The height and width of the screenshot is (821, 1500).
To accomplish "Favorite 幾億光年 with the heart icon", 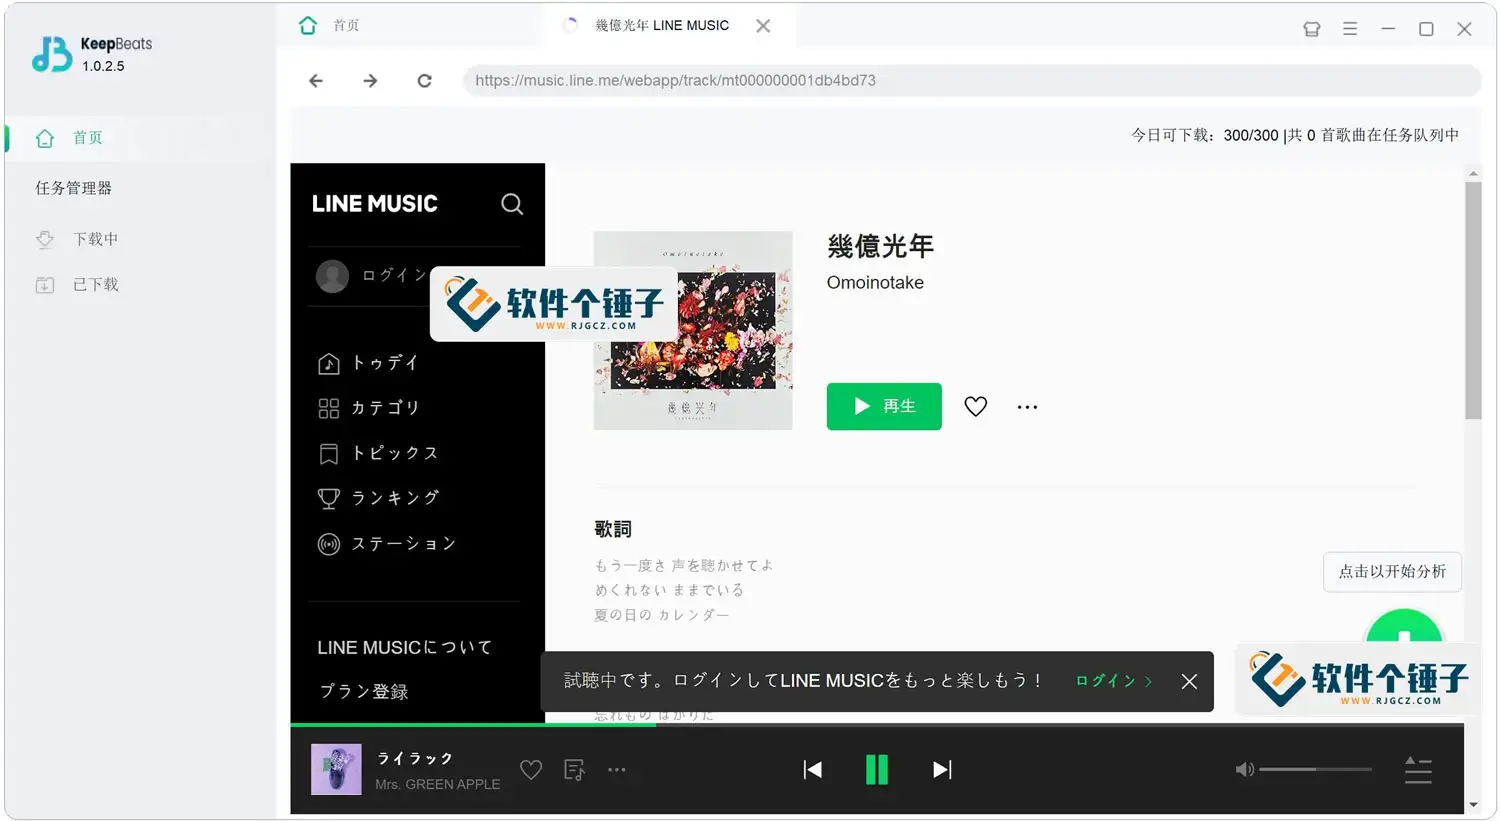I will point(975,406).
